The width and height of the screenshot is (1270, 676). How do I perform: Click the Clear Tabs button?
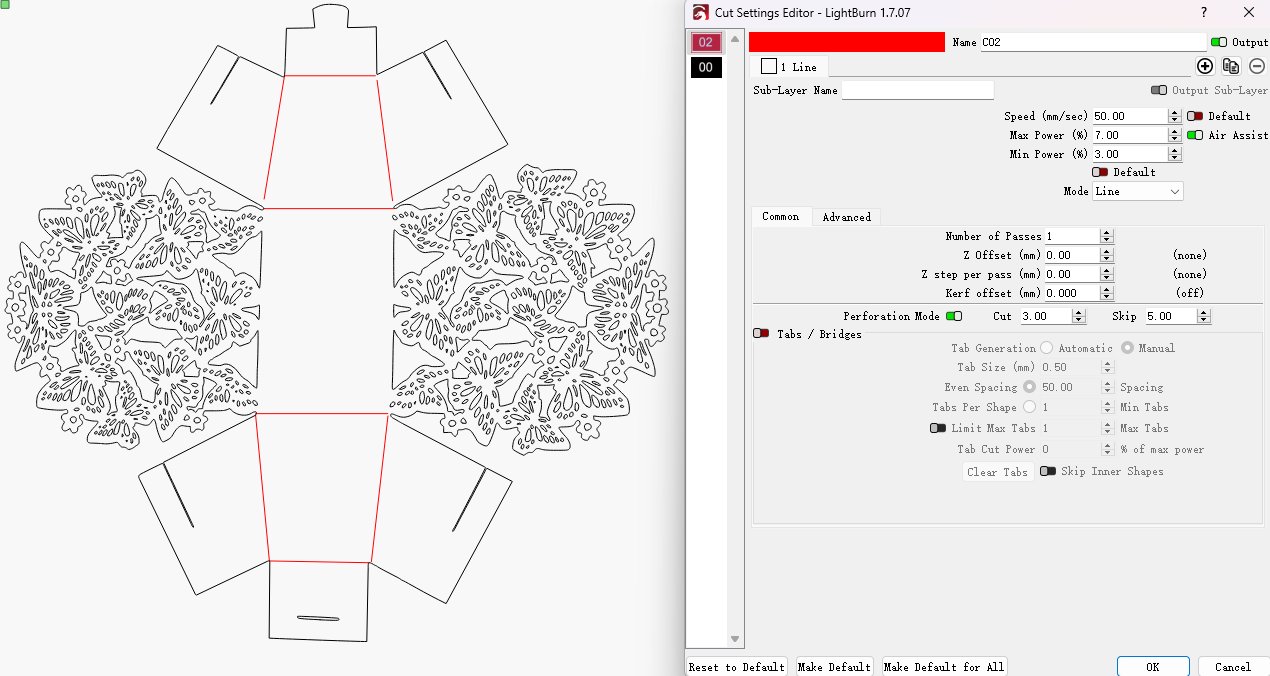pos(998,472)
